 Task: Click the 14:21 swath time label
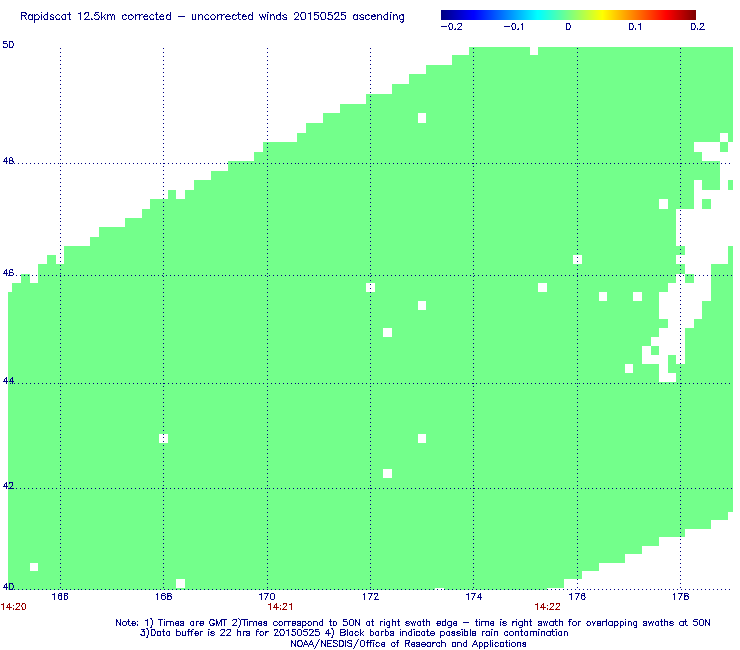(x=280, y=607)
